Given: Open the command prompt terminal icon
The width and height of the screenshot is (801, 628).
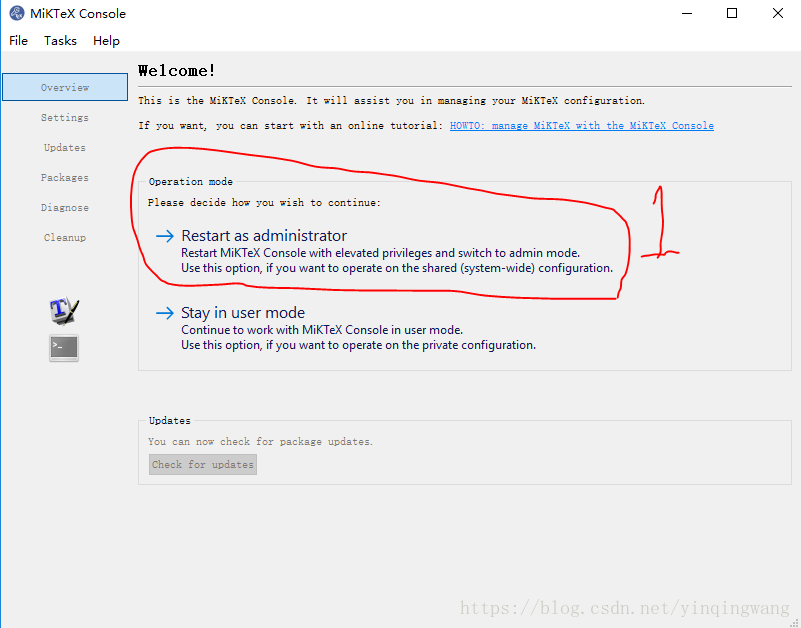Looking at the screenshot, I should (64, 348).
